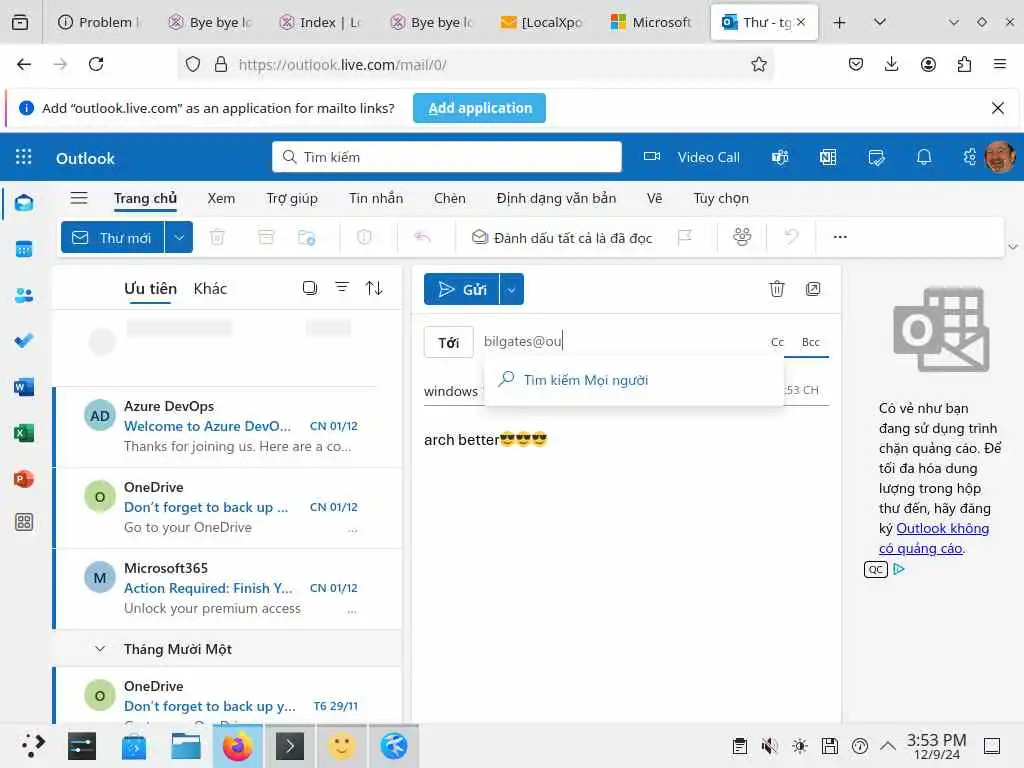Viewport: 1024px width, 768px height.
Task: Show hidden system tray icons
Action: pyautogui.click(x=888, y=746)
